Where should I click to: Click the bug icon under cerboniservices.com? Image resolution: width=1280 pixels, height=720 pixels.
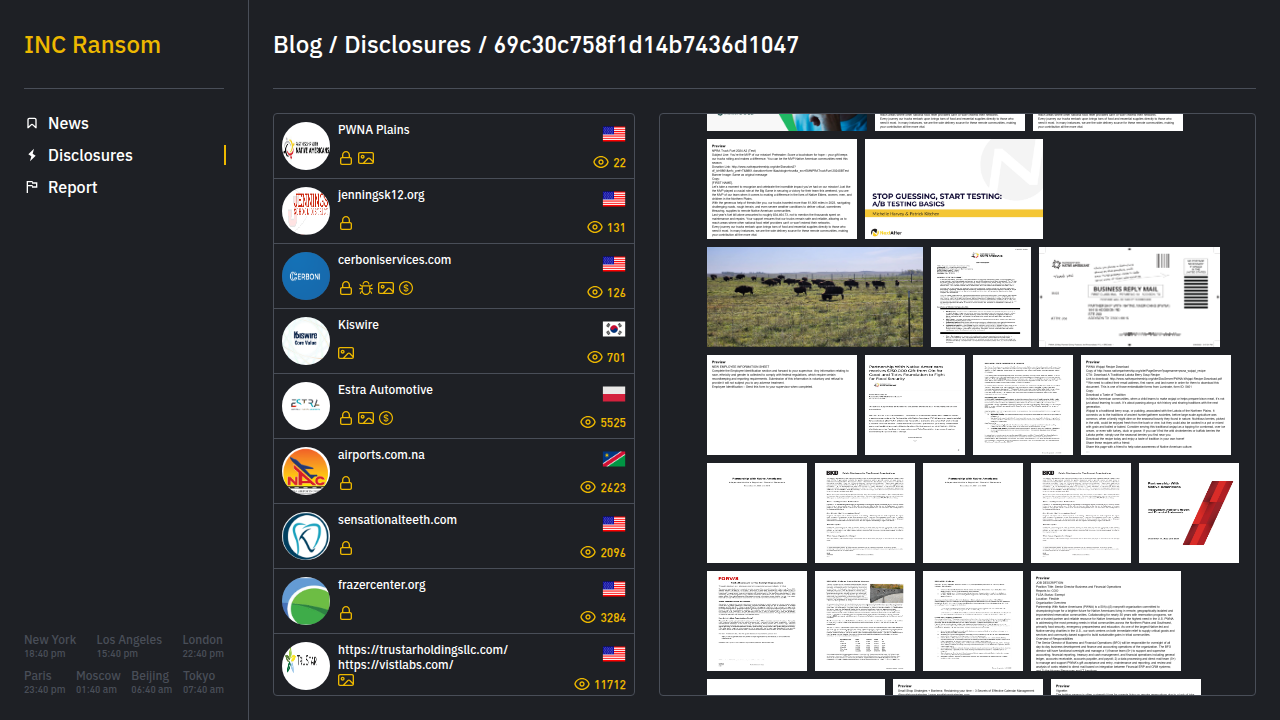click(366, 288)
